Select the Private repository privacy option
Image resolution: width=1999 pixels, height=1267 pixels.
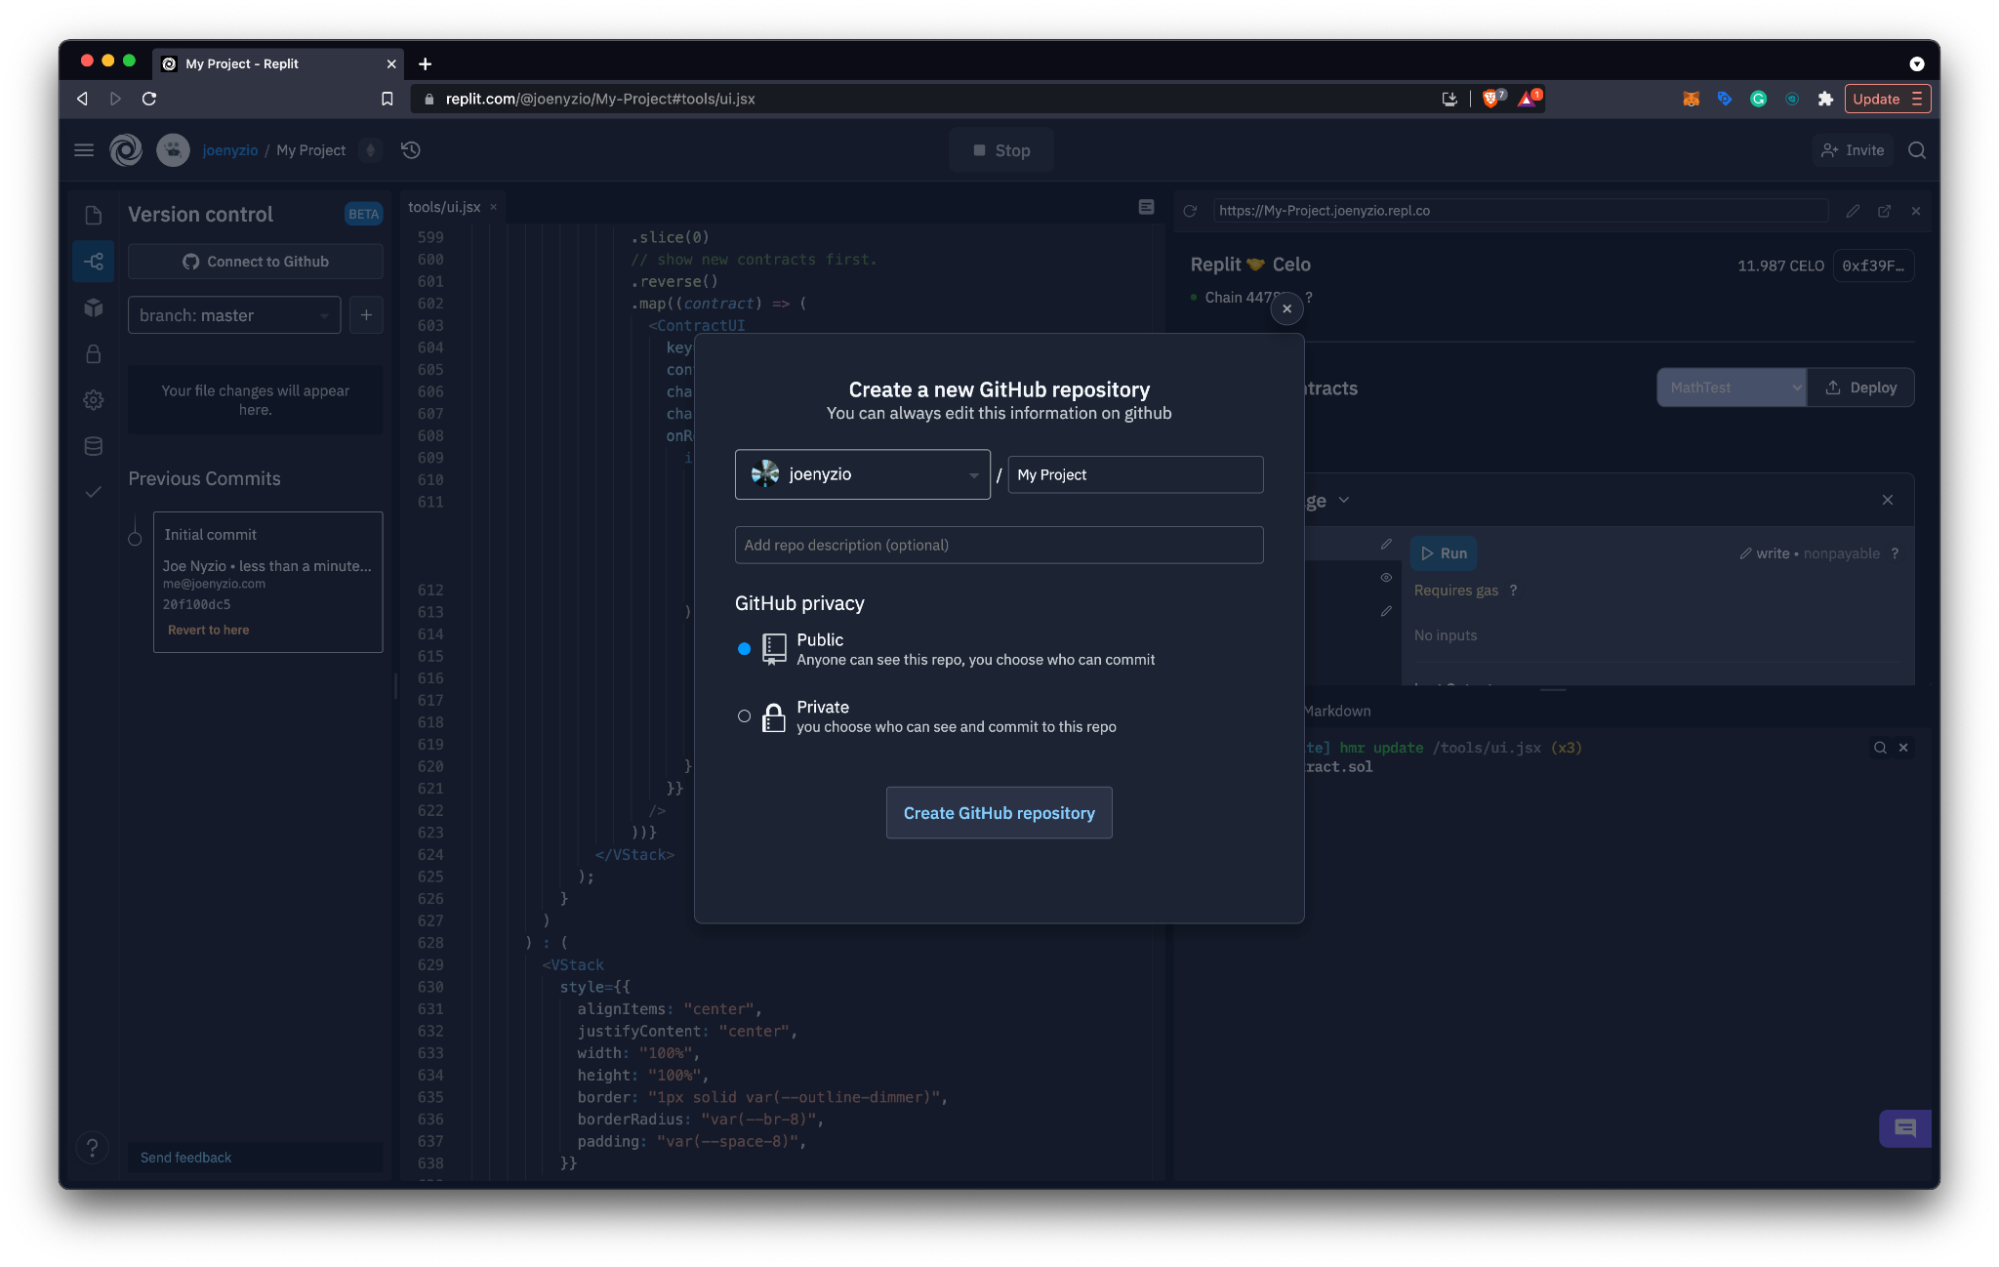743,716
